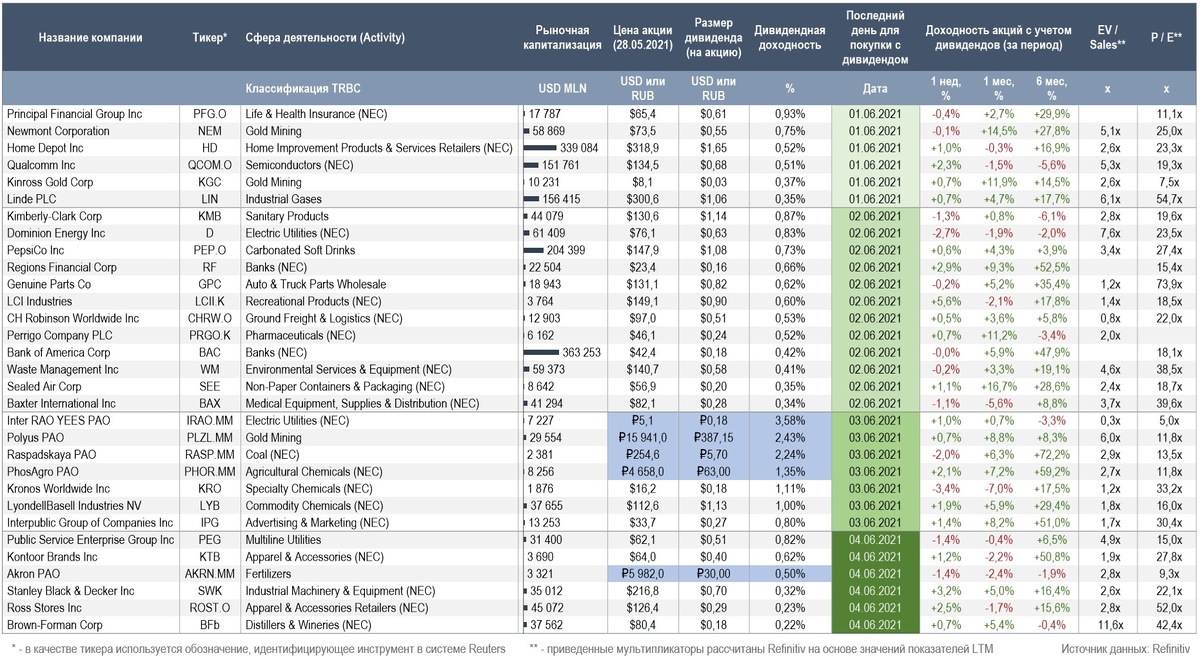Click the 'Название компании' column header
Image resolution: width=1200 pixels, height=662 pixels.
pyautogui.click(x=90, y=38)
